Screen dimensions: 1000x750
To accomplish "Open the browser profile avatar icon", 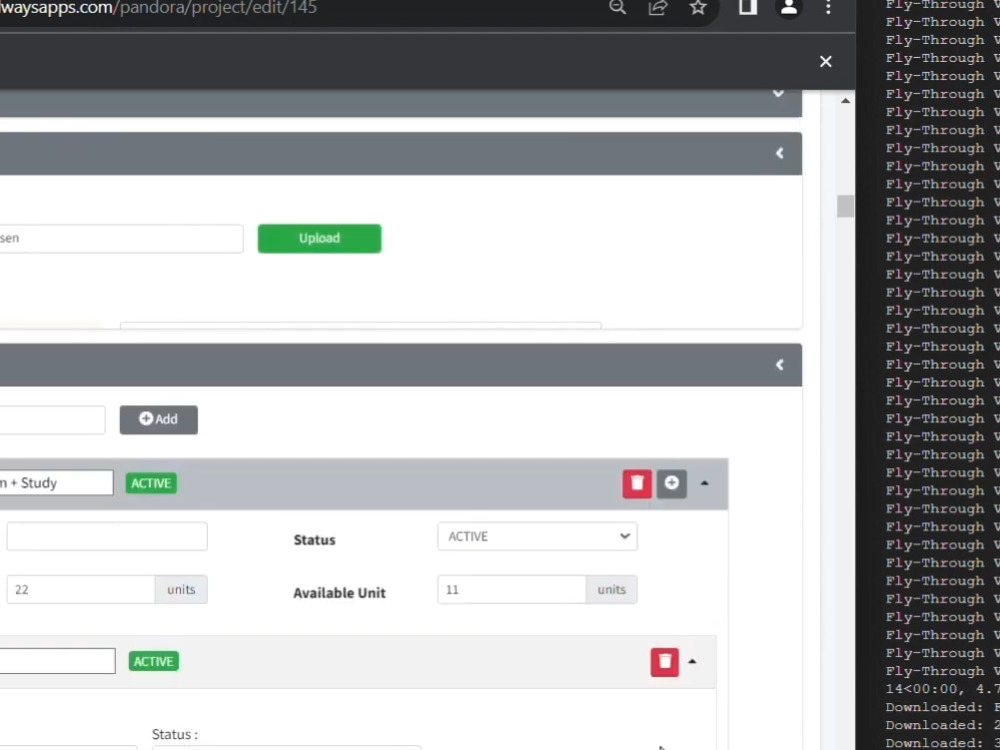I will (789, 8).
